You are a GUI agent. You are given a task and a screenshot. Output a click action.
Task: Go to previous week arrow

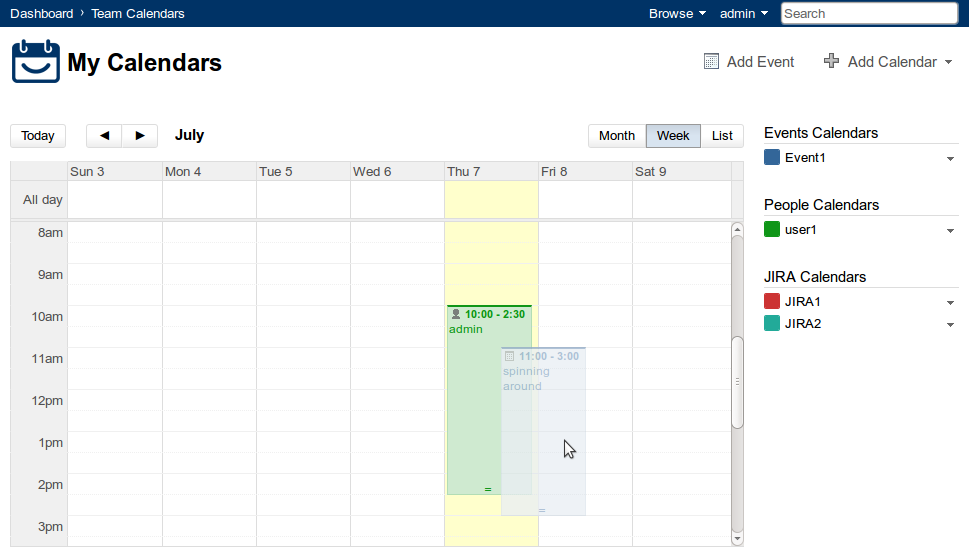pyautogui.click(x=104, y=136)
